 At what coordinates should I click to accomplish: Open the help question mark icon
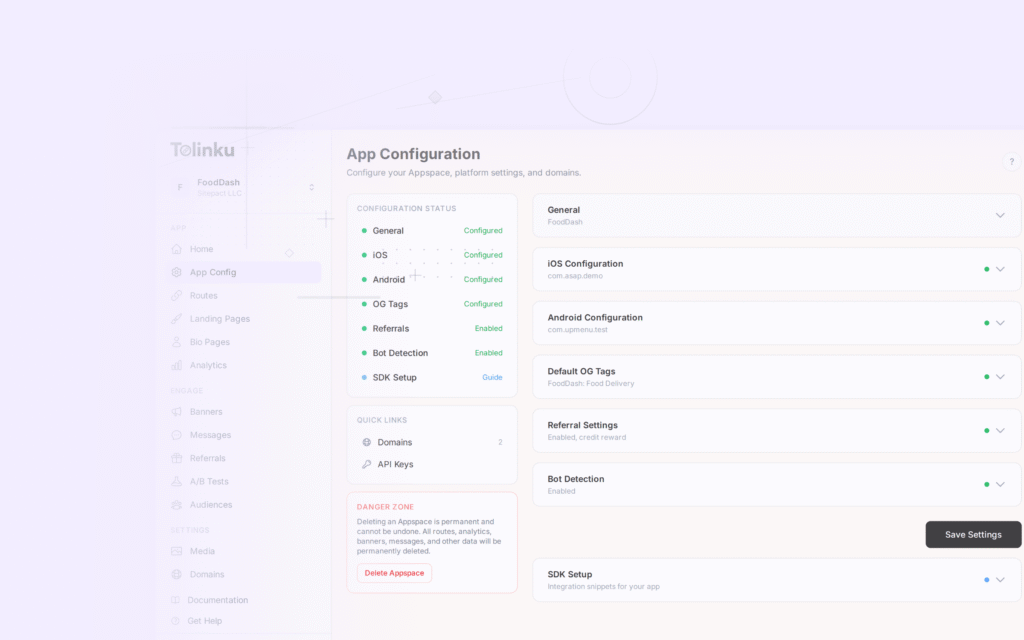(1011, 161)
